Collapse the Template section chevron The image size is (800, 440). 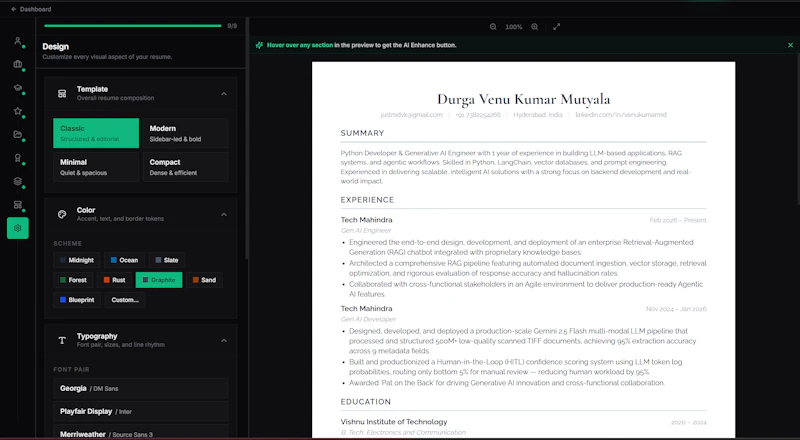(224, 93)
